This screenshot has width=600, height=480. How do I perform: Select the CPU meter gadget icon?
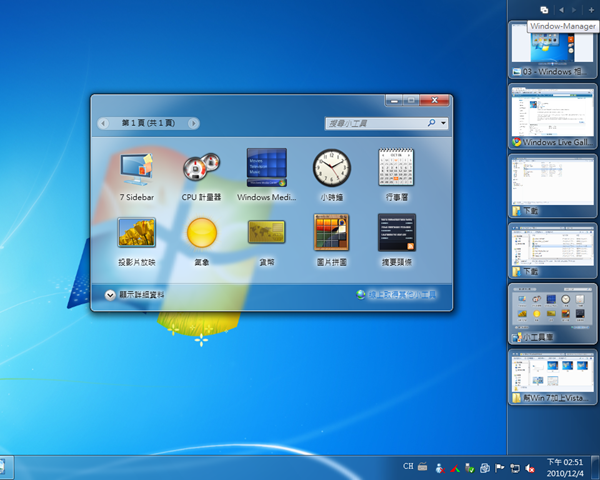pos(201,168)
